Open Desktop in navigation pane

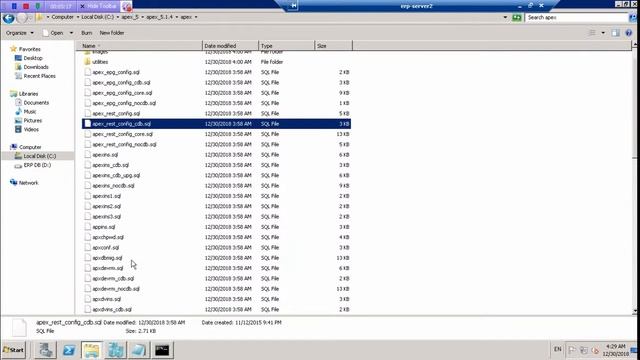coord(33,58)
